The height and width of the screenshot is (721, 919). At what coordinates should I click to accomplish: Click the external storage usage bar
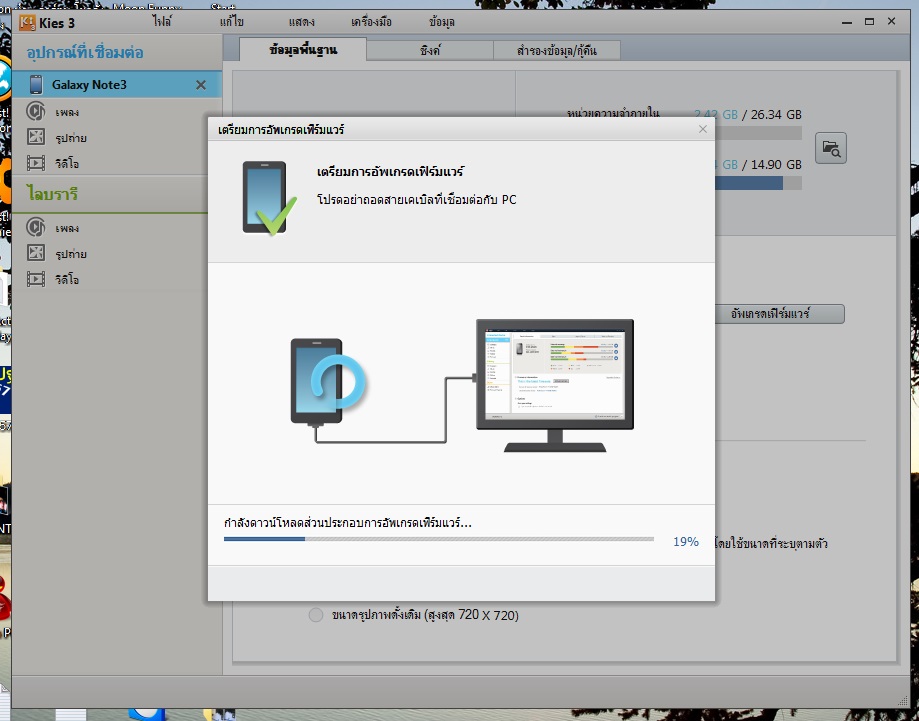point(758,183)
